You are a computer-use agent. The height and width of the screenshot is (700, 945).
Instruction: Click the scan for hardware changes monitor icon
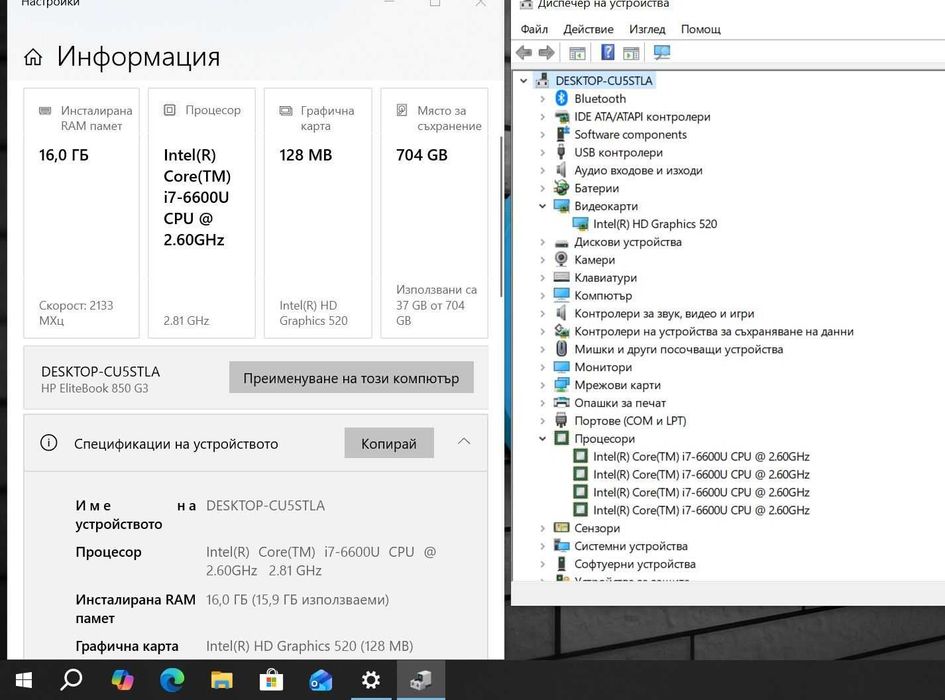pos(662,53)
